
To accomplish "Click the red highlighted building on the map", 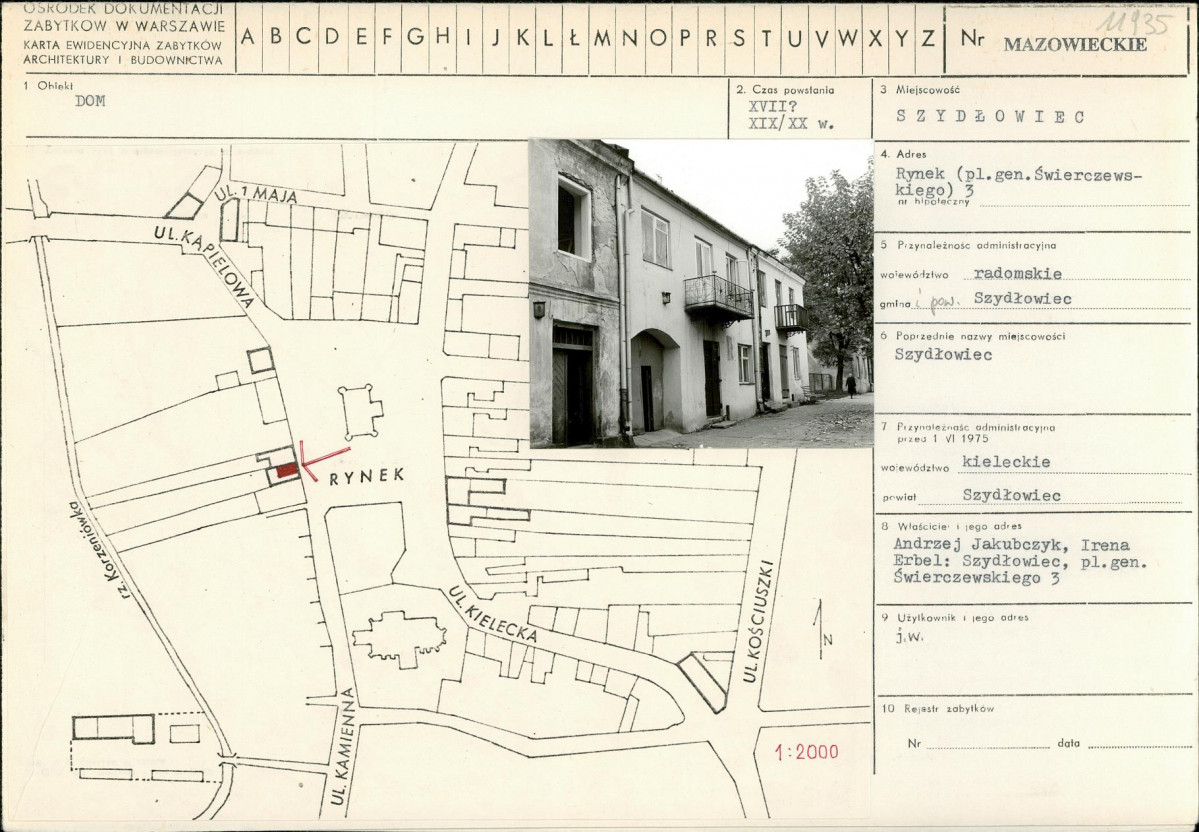I will click(x=286, y=469).
